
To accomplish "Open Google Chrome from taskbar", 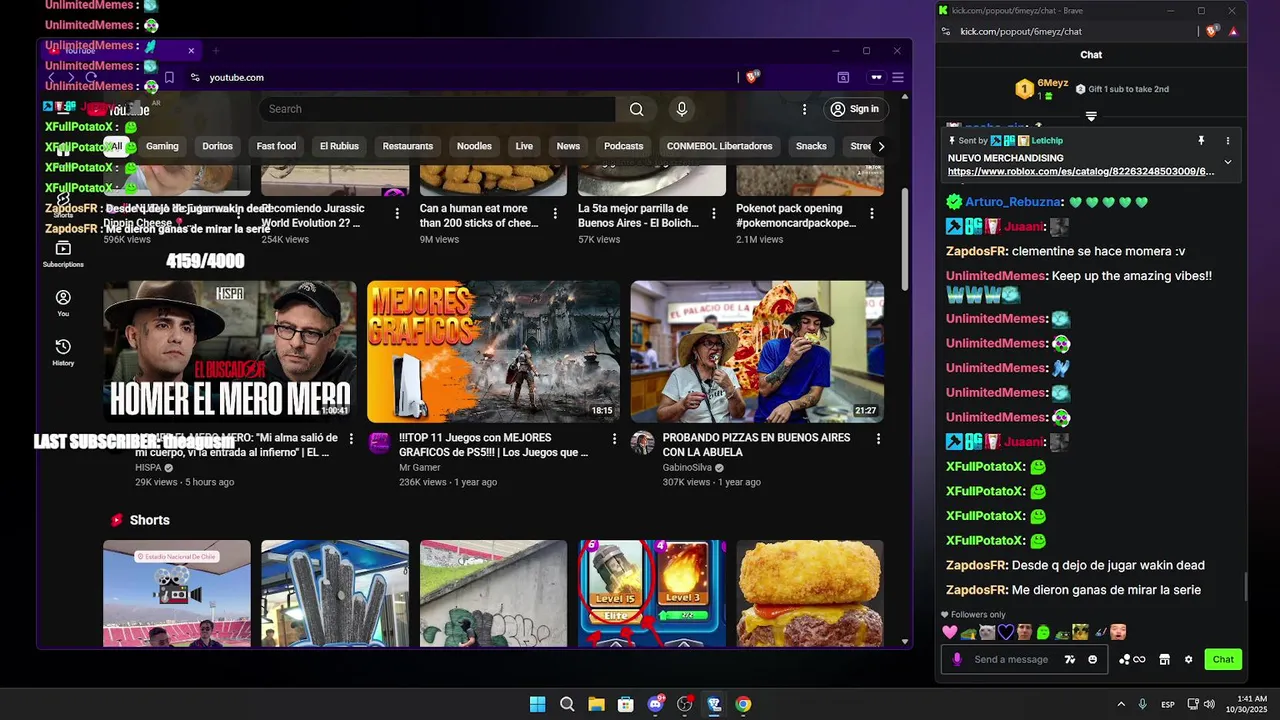I will tap(743, 704).
